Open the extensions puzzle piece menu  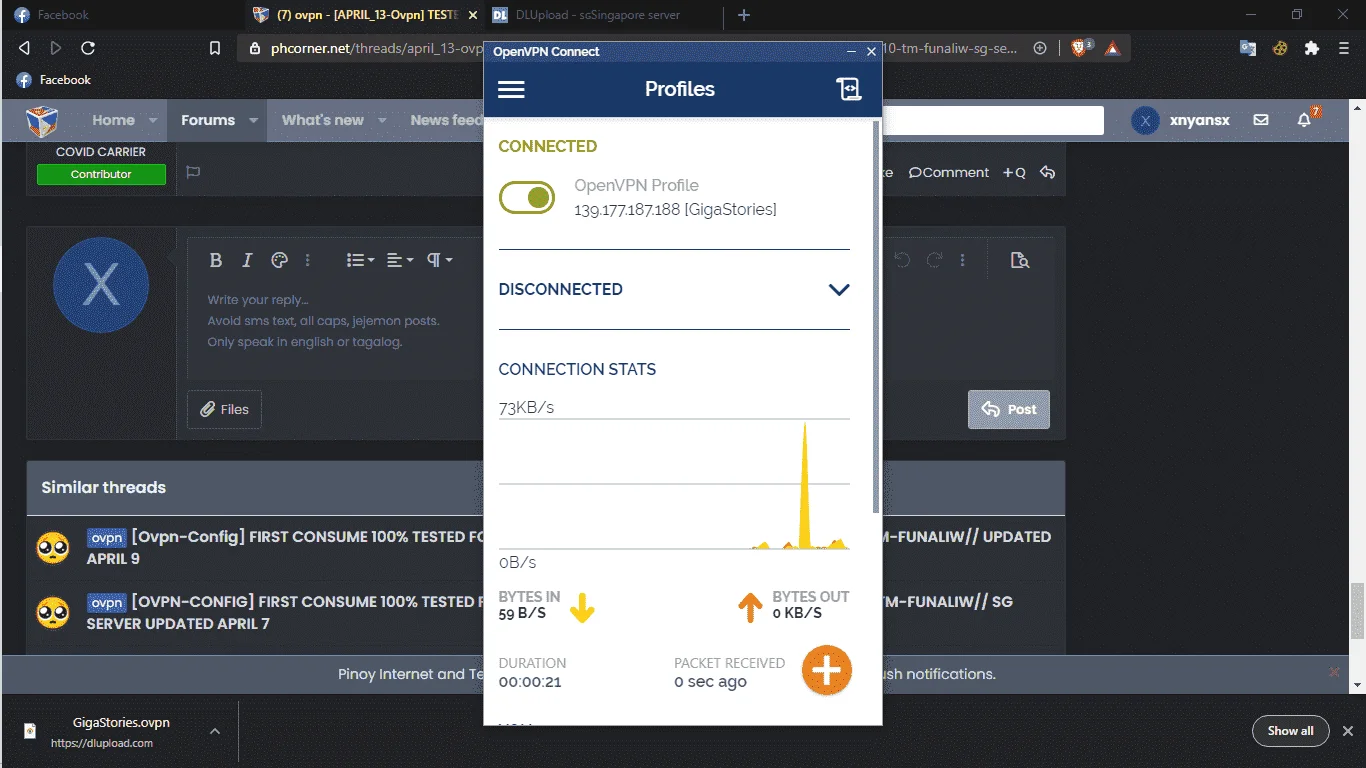[x=1312, y=48]
